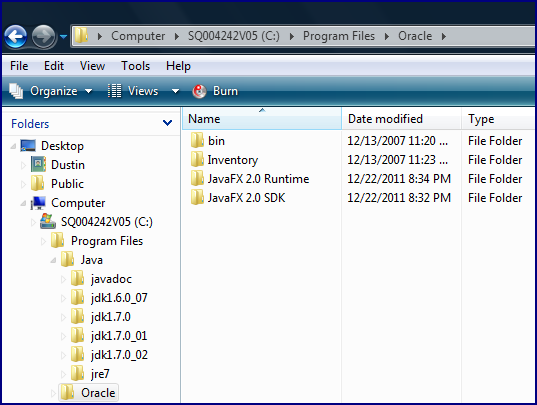
Task: Open the Edit menu
Action: (54, 66)
